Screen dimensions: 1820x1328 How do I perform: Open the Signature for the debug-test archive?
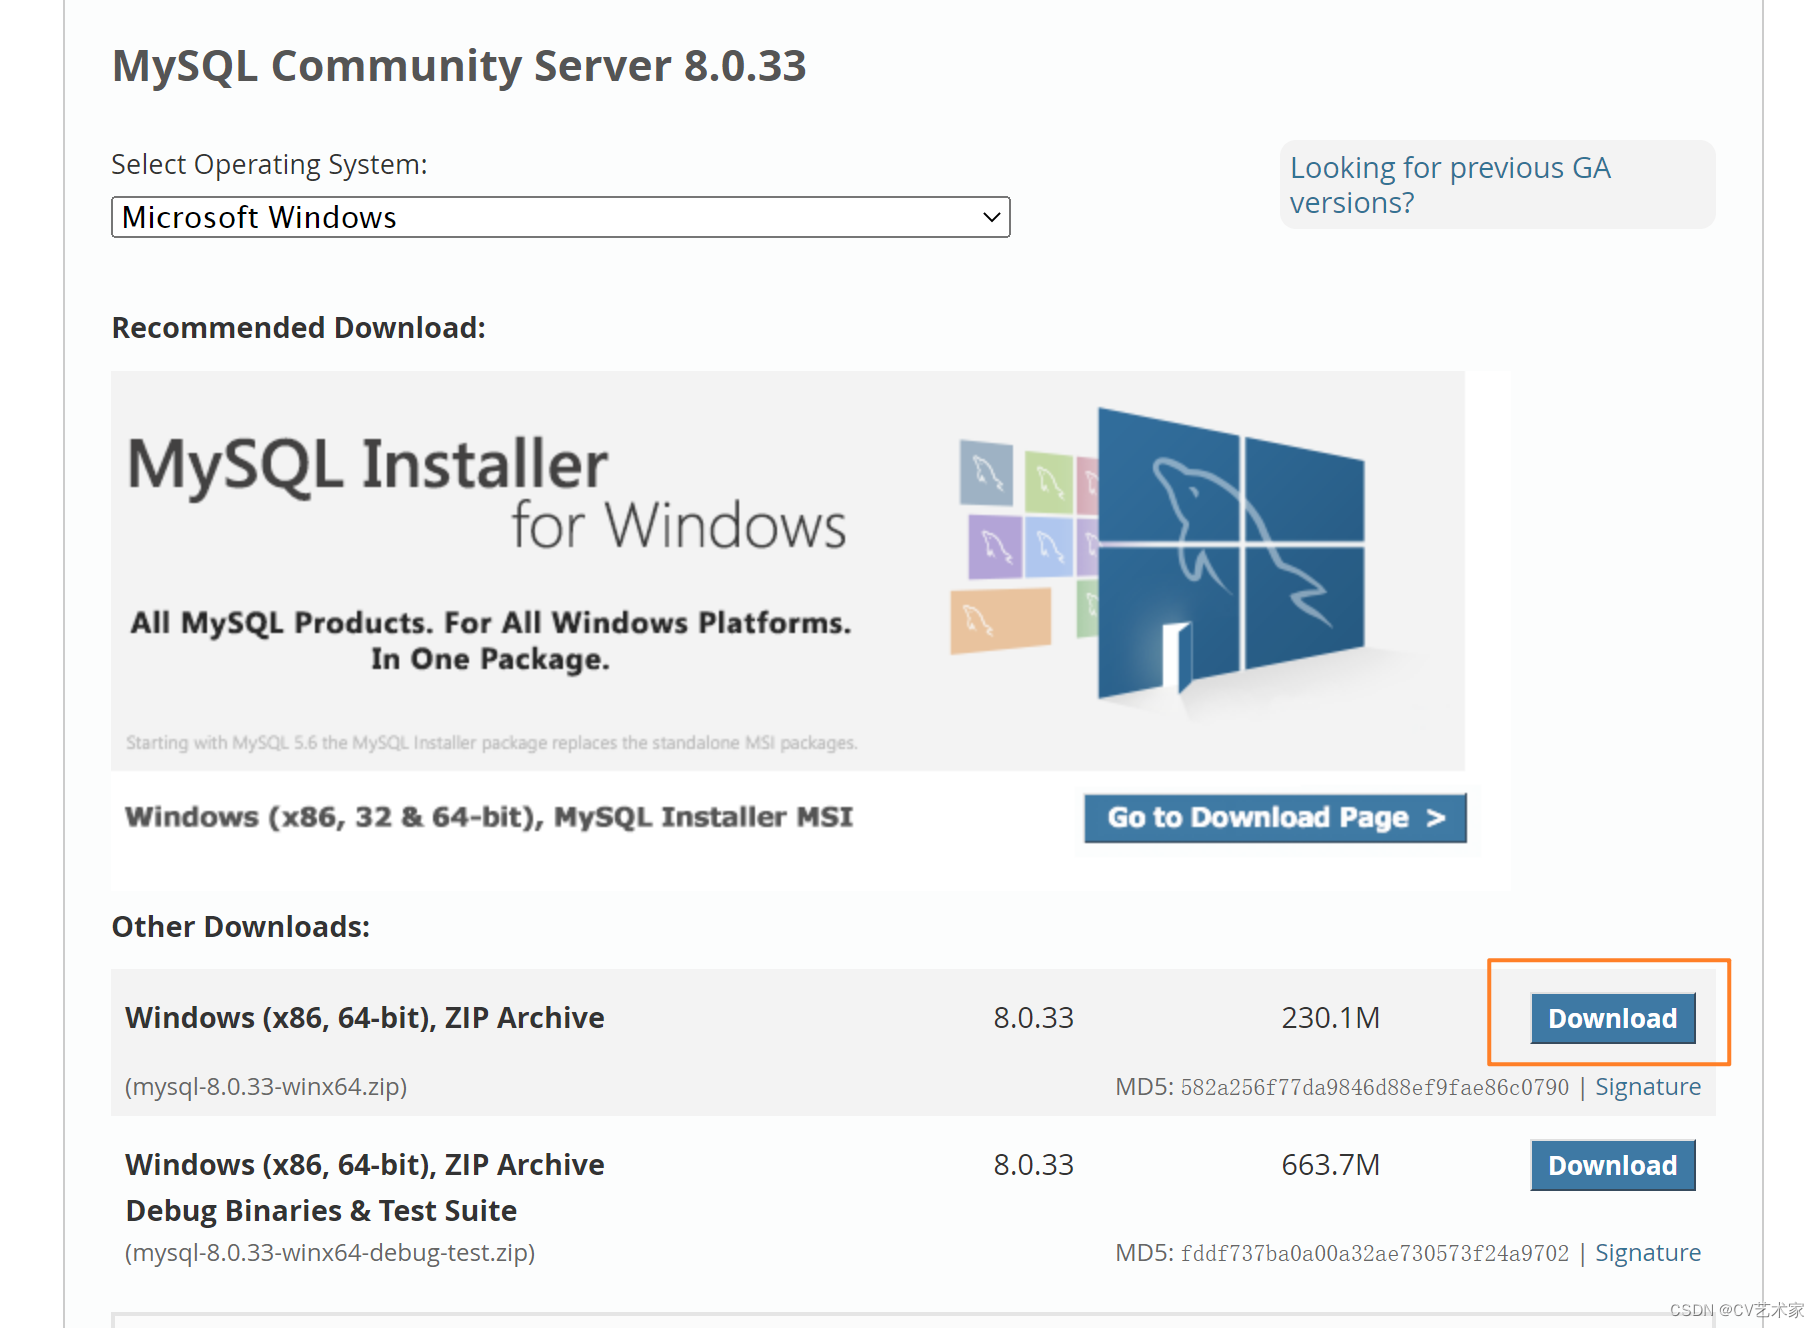[1647, 1252]
